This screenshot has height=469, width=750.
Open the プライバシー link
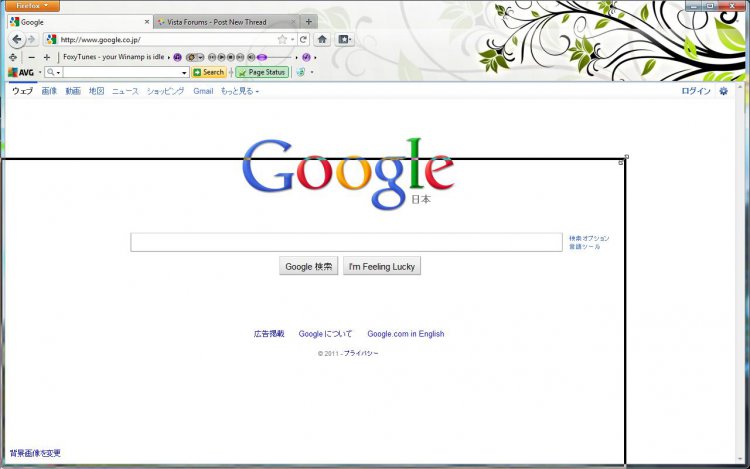point(361,353)
